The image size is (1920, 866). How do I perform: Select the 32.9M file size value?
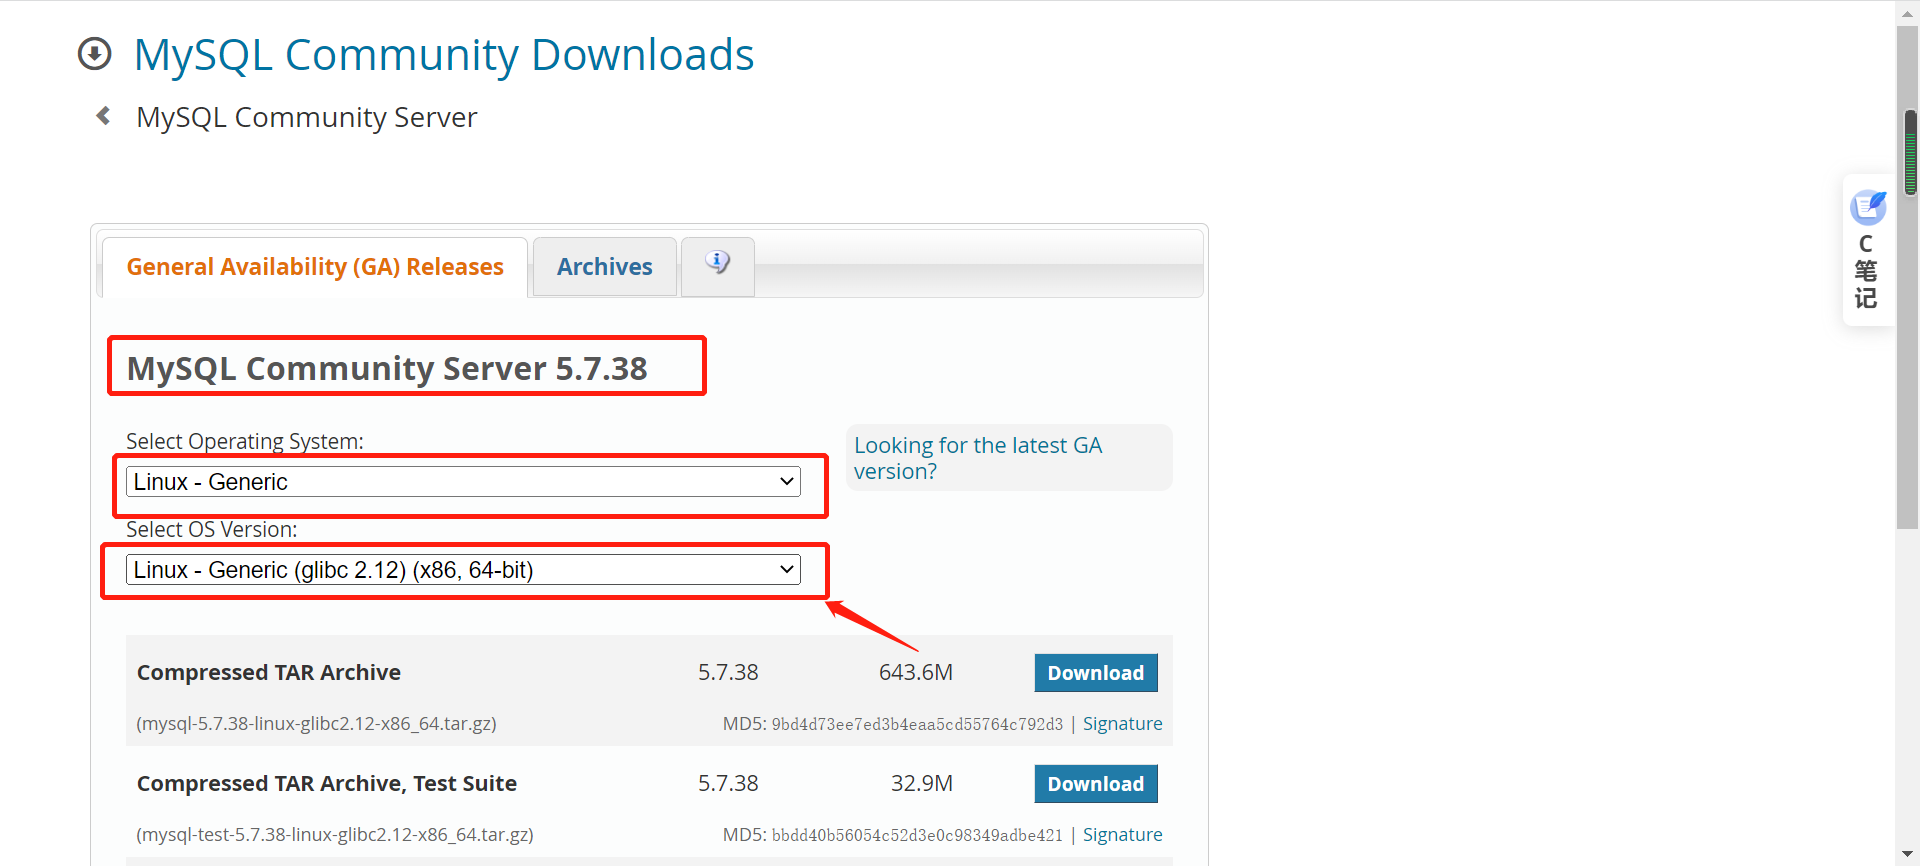coord(922,783)
